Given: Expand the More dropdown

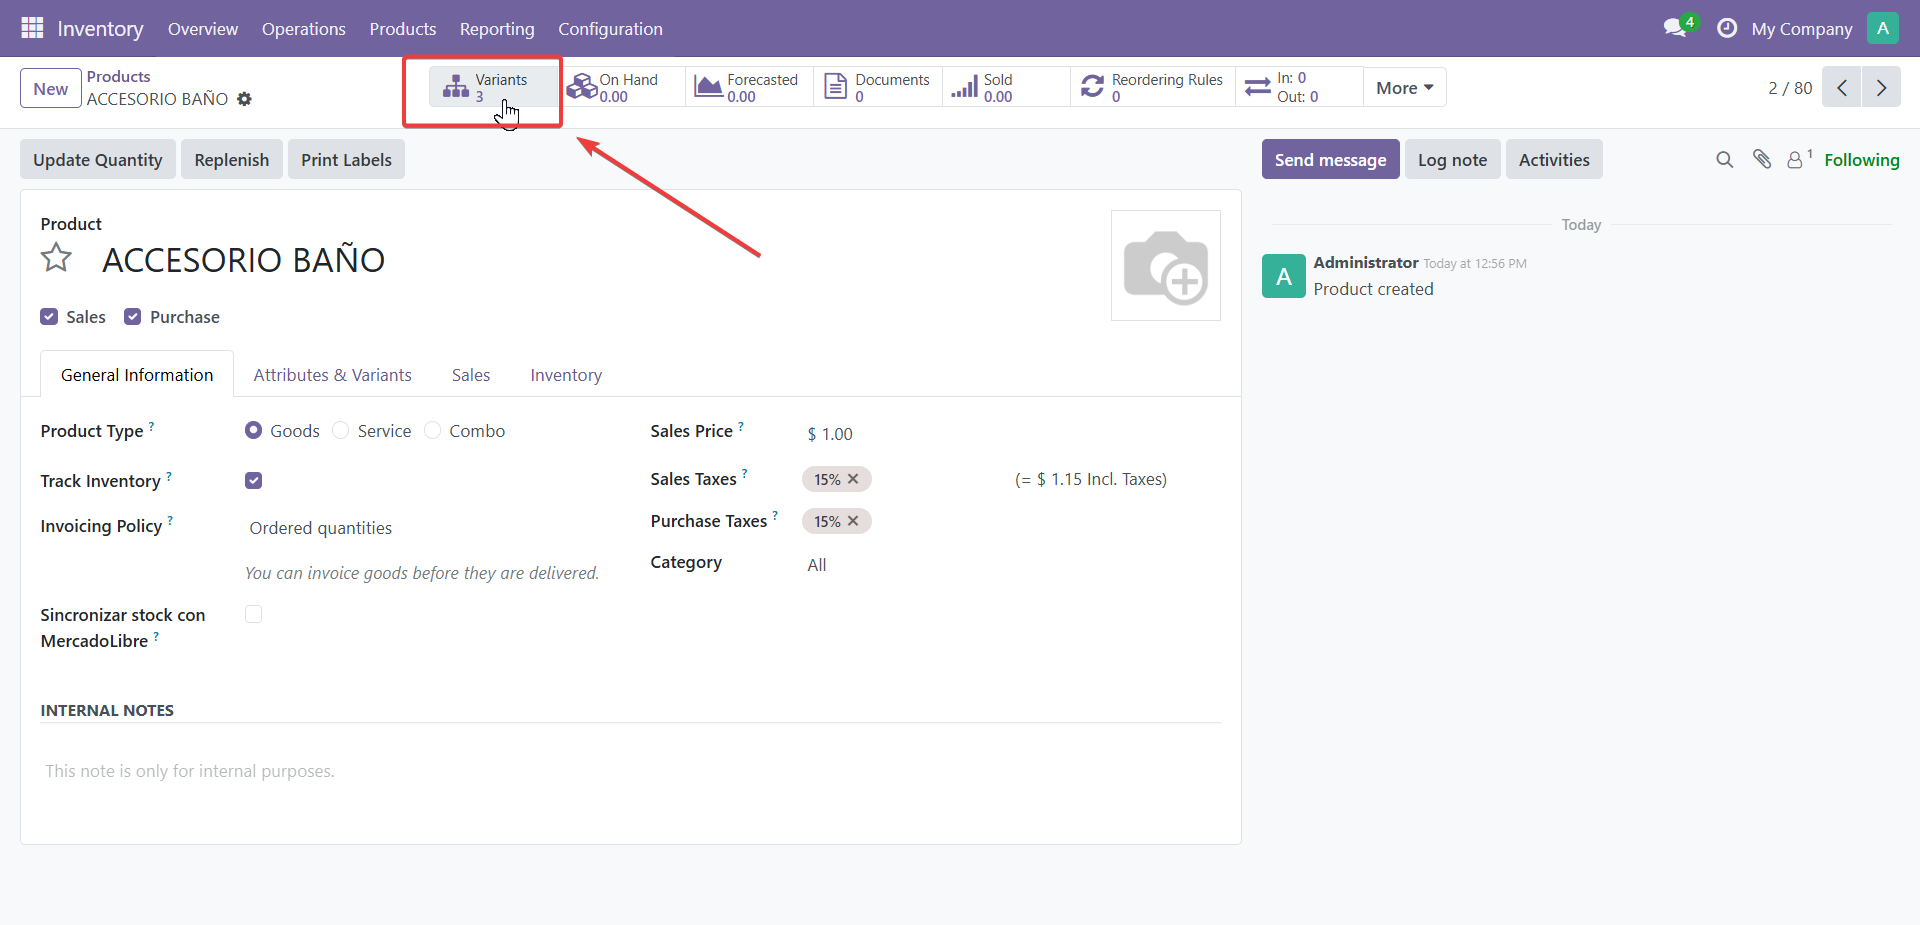Looking at the screenshot, I should coord(1404,87).
